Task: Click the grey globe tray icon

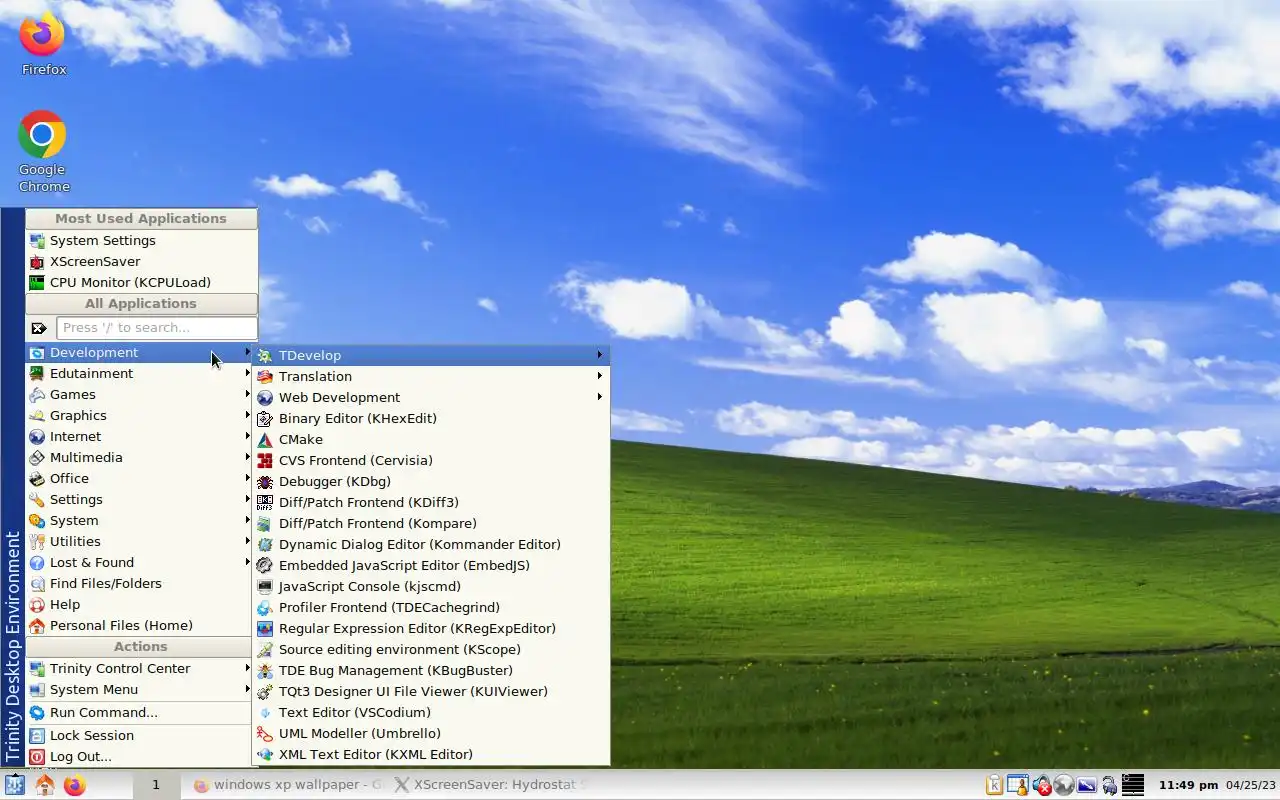Action: [1063, 785]
